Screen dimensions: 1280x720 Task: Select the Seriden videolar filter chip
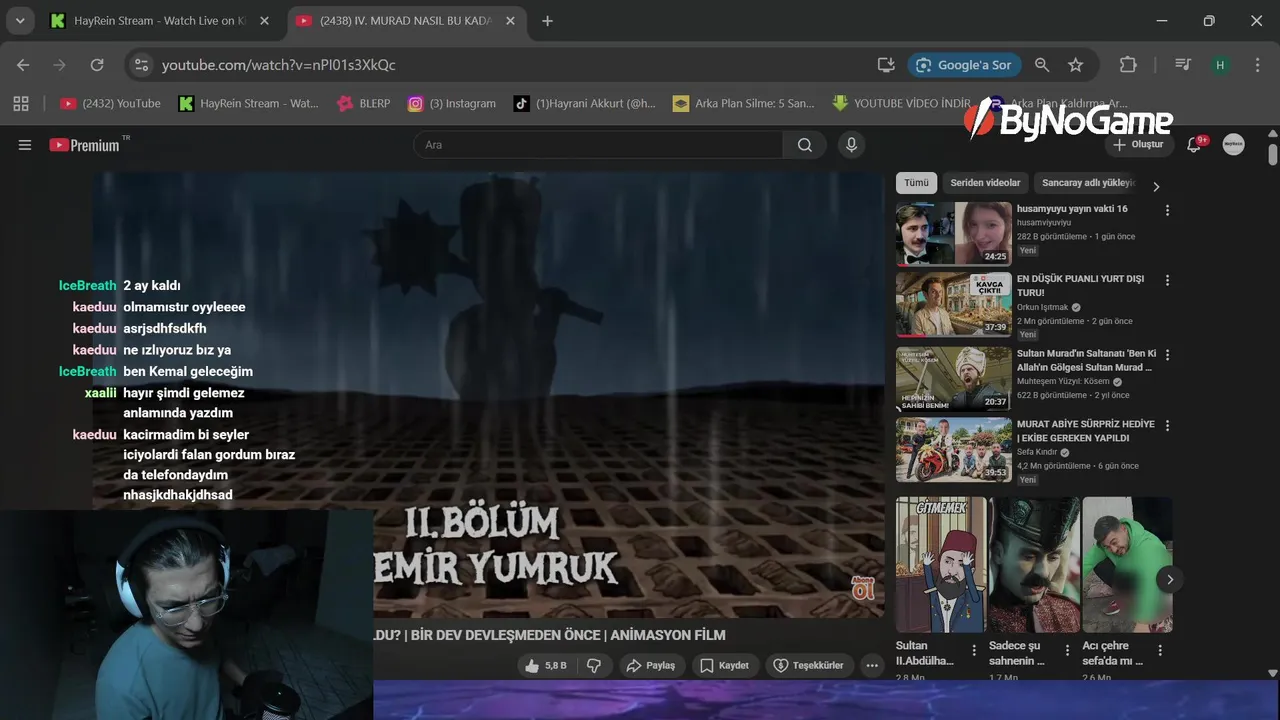point(985,183)
